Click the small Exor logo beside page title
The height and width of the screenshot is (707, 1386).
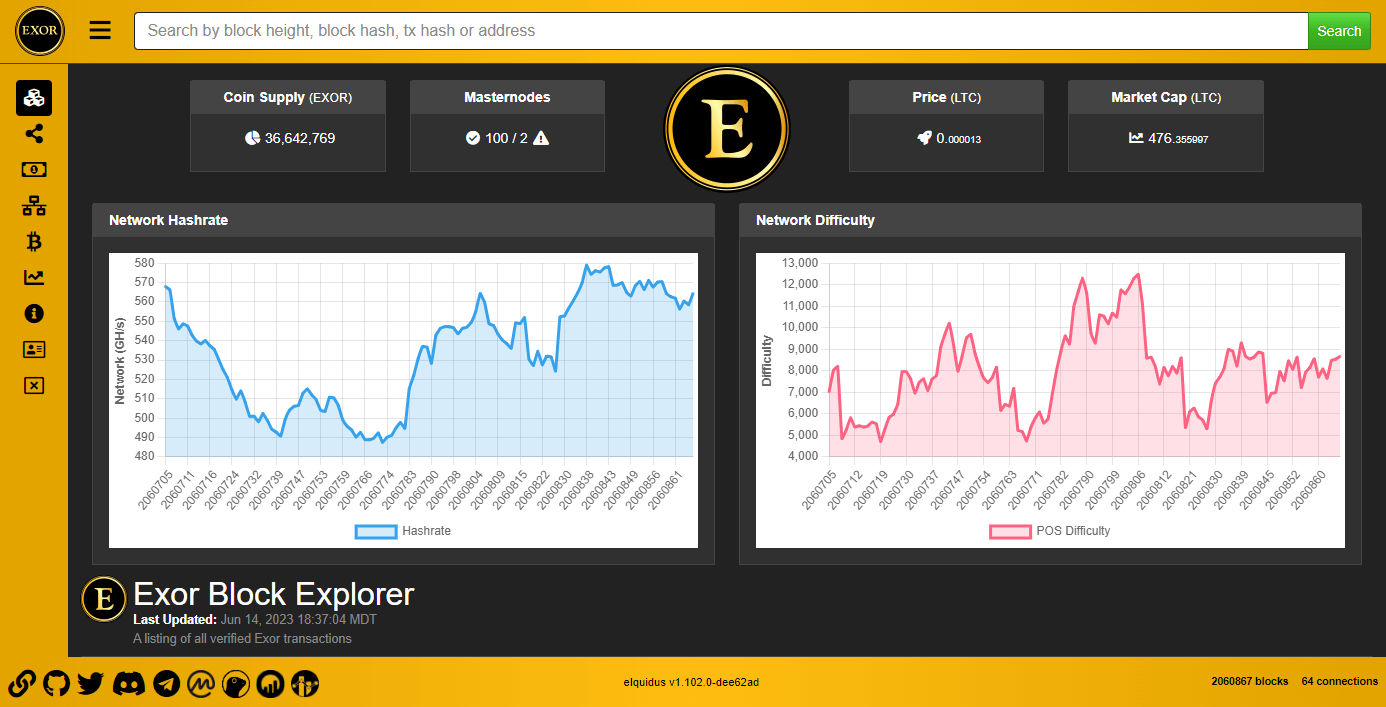click(103, 599)
